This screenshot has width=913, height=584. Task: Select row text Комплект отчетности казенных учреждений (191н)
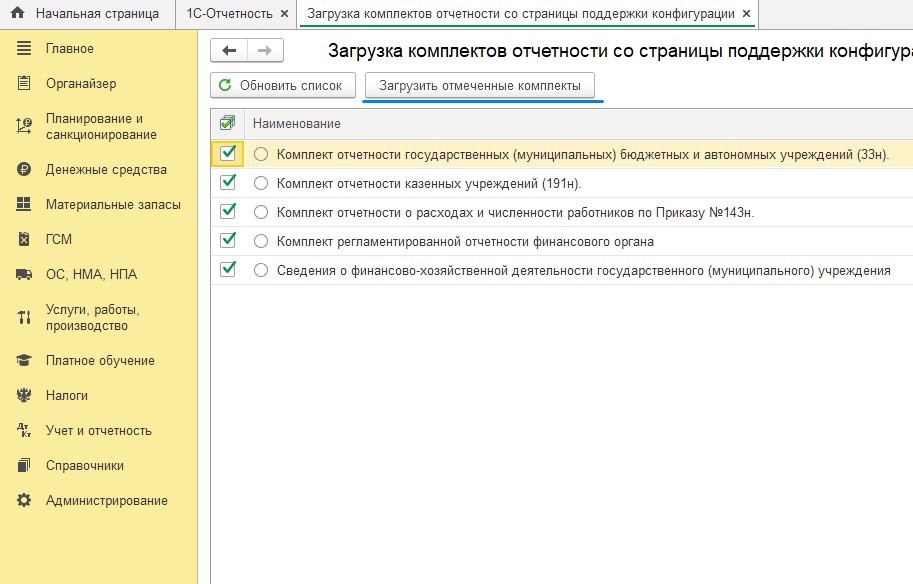429,183
